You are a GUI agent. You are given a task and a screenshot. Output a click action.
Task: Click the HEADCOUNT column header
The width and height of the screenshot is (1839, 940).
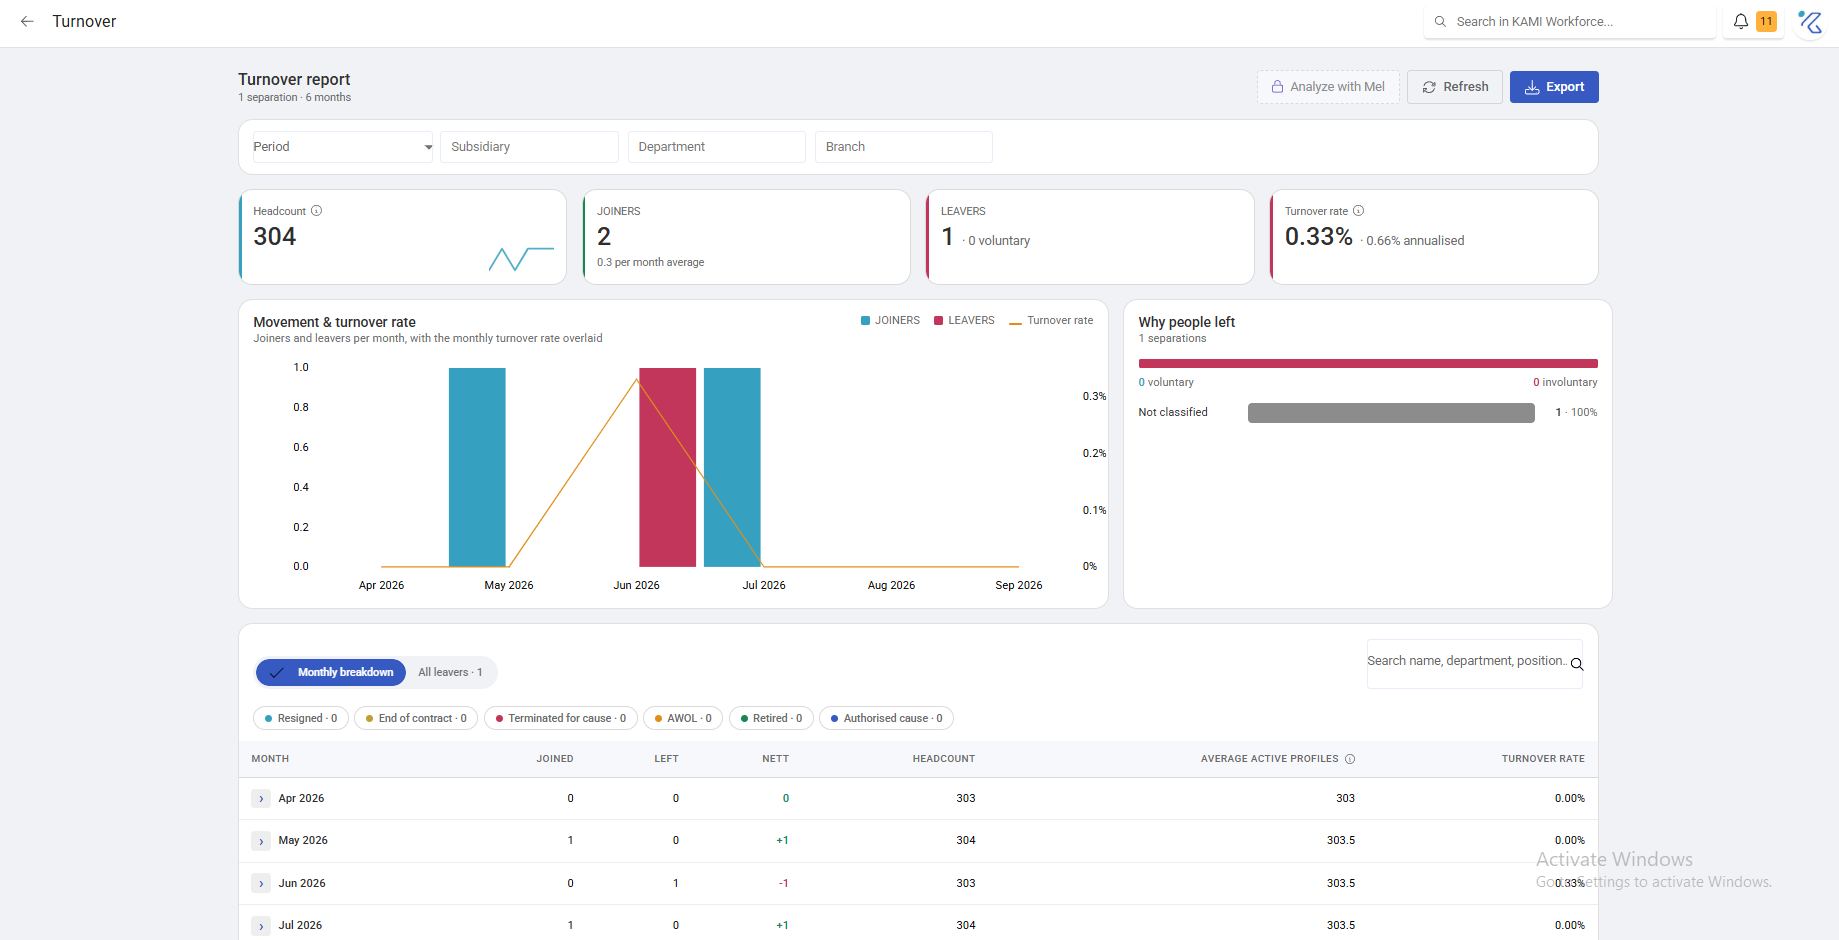tap(944, 759)
